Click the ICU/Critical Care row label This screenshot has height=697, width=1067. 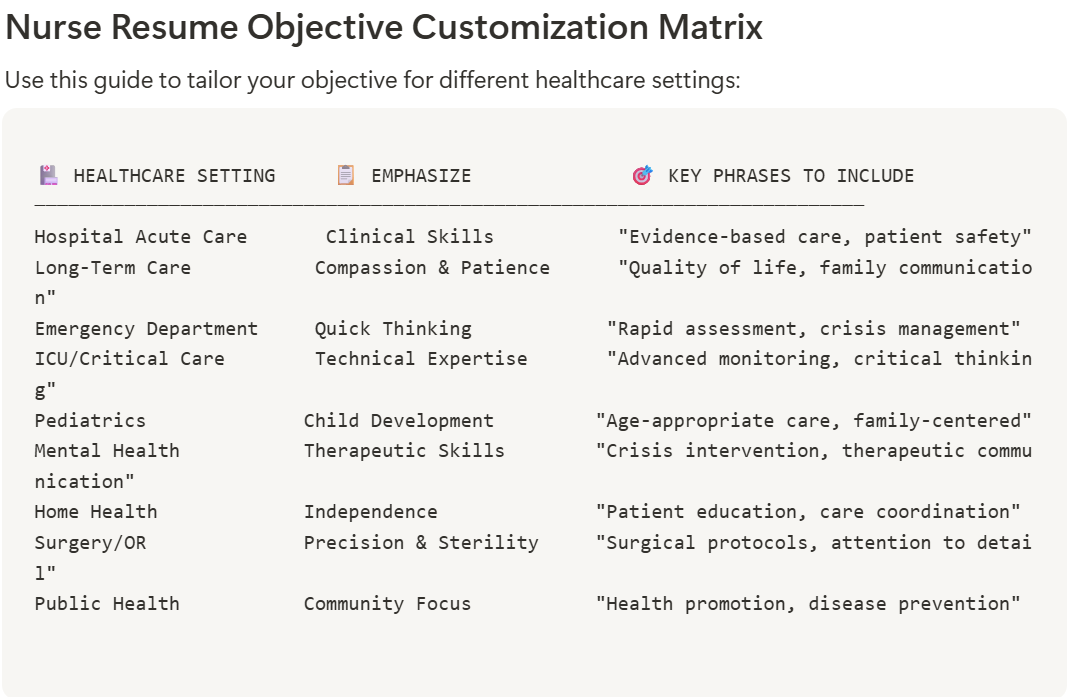pyautogui.click(x=130, y=359)
